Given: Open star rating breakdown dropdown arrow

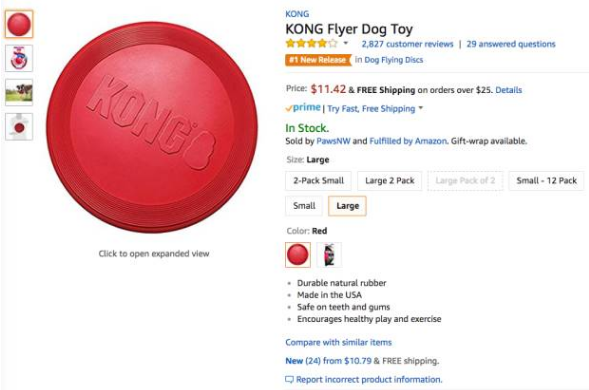Looking at the screenshot, I should pos(345,43).
